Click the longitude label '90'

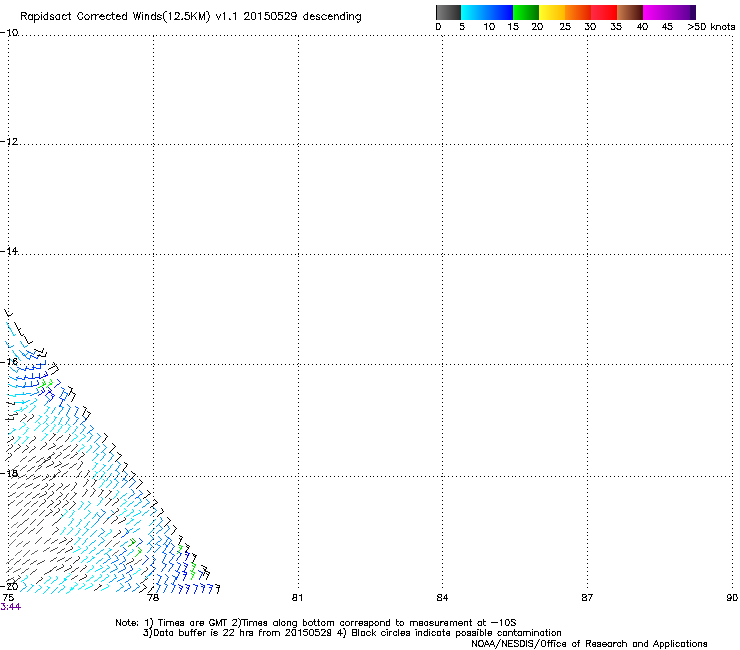point(732,598)
